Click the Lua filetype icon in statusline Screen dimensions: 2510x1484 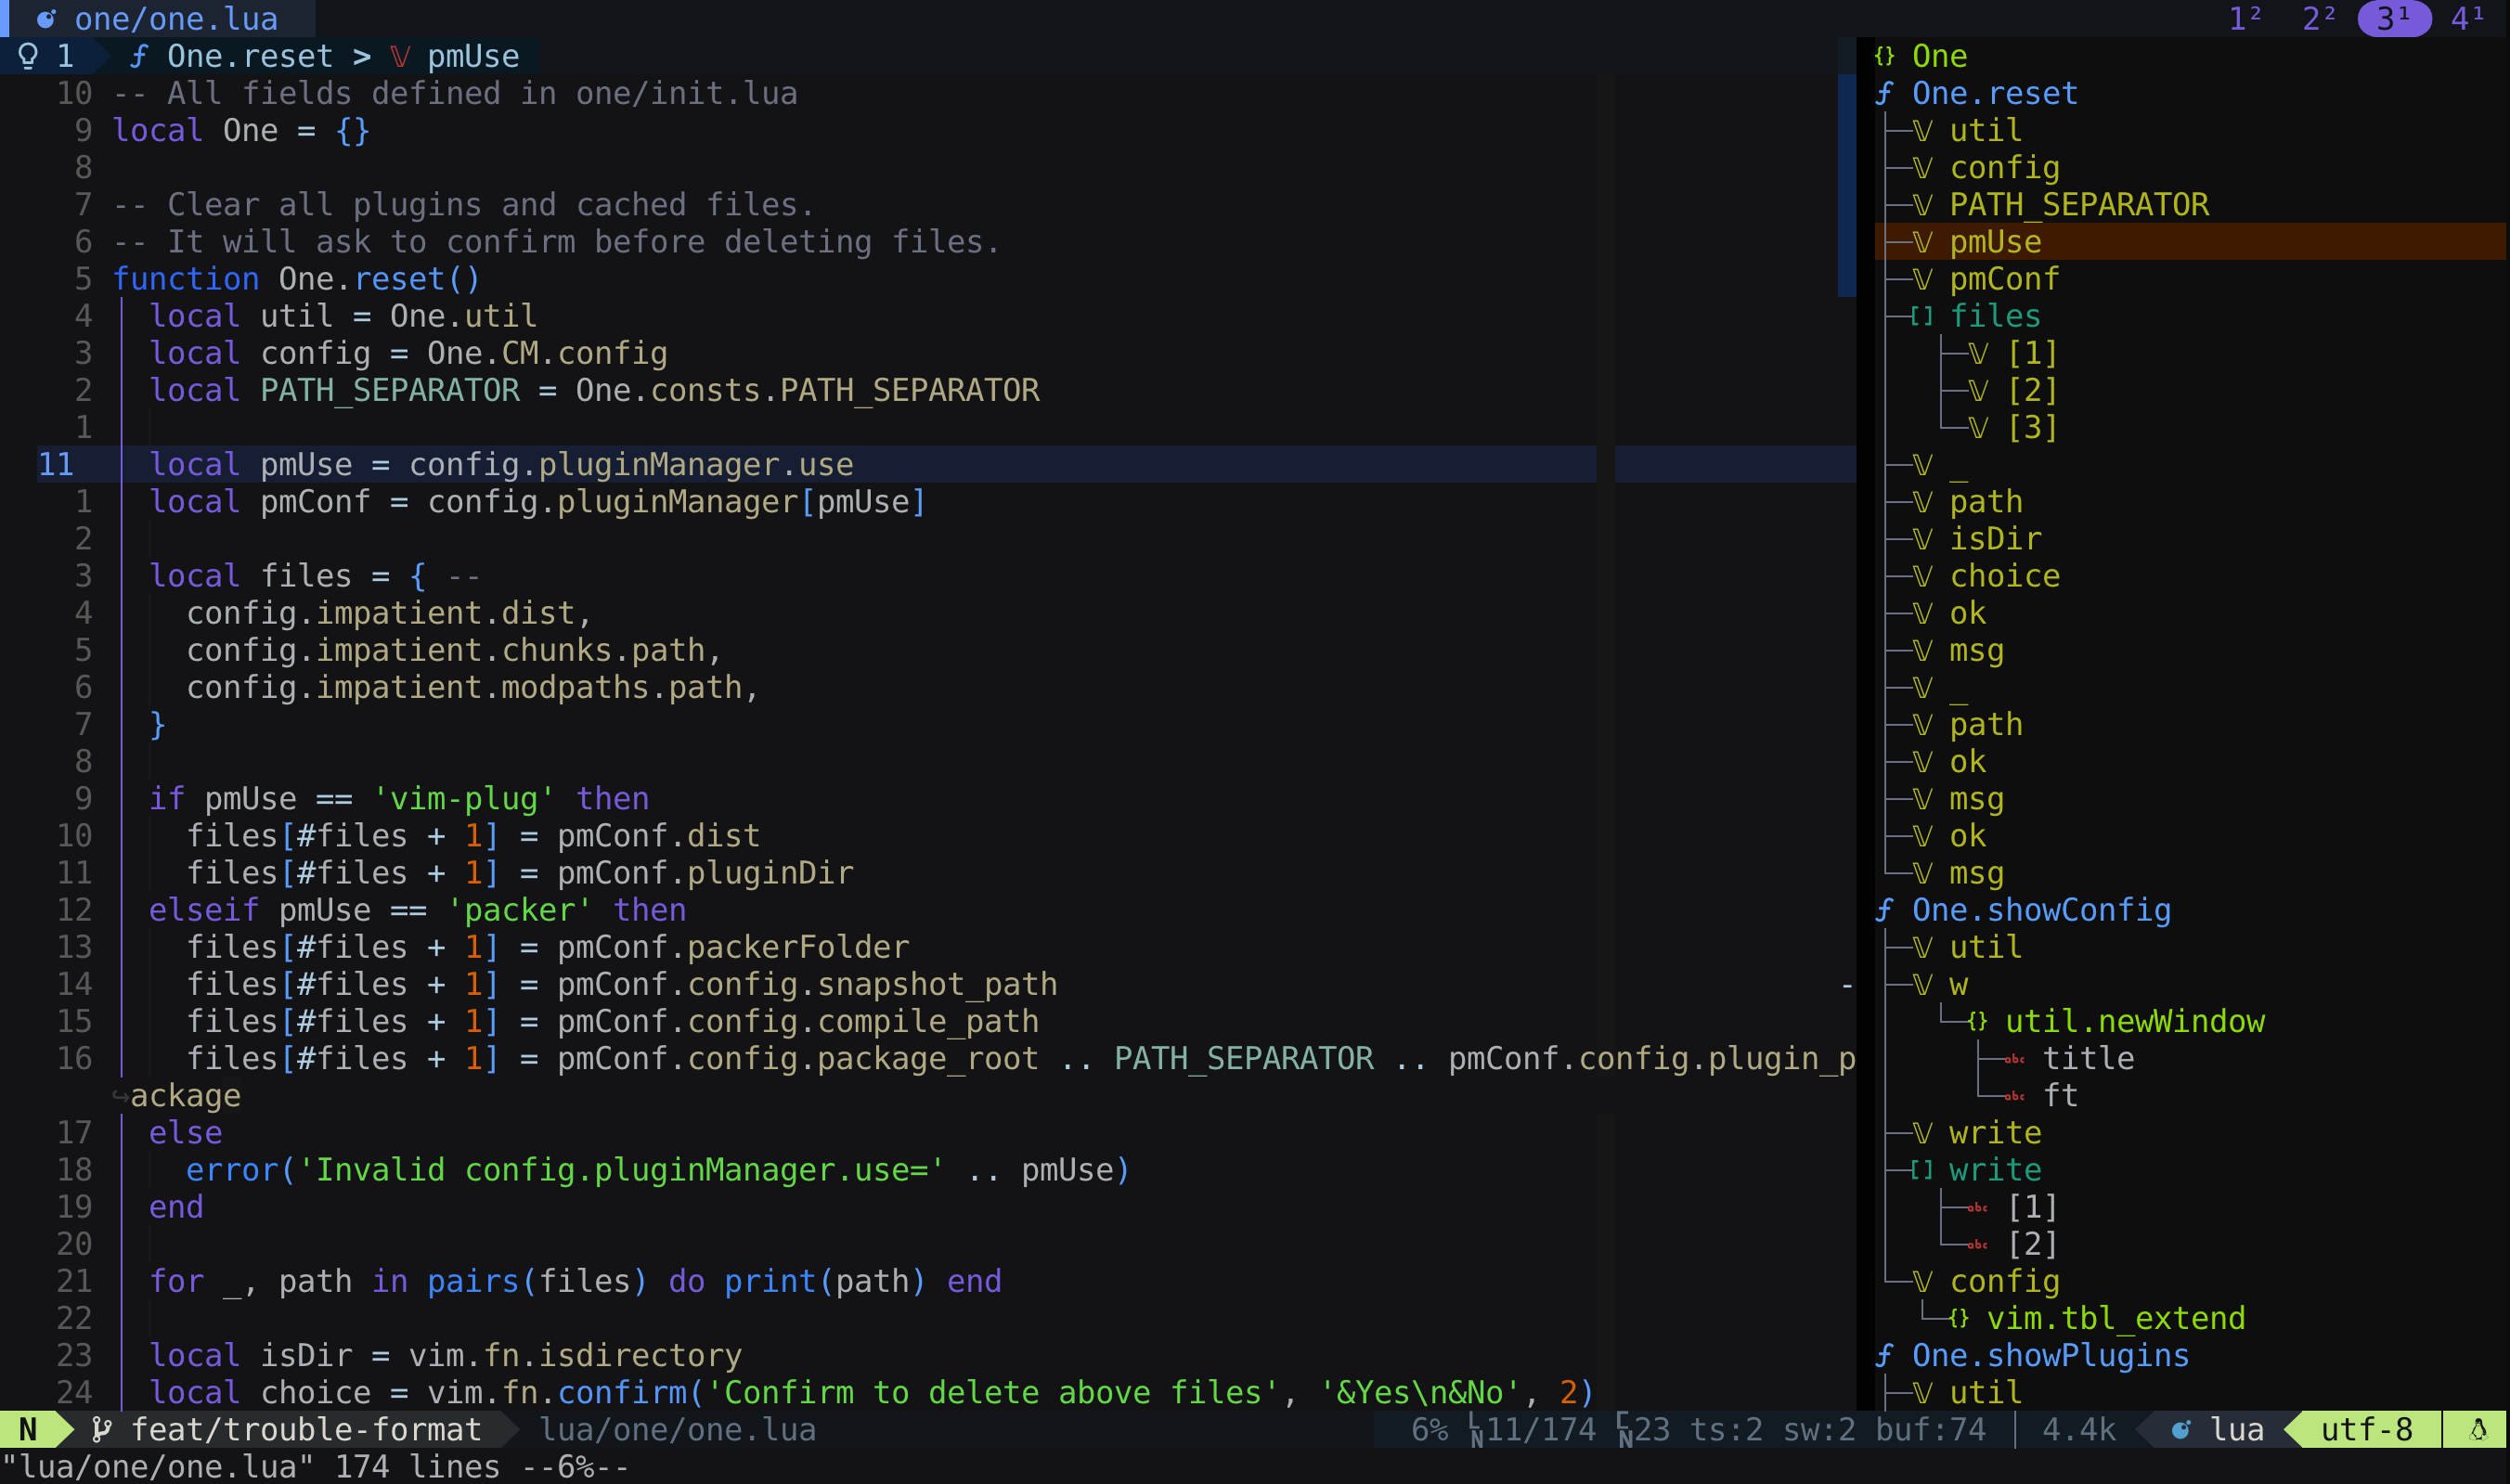click(x=2181, y=1430)
